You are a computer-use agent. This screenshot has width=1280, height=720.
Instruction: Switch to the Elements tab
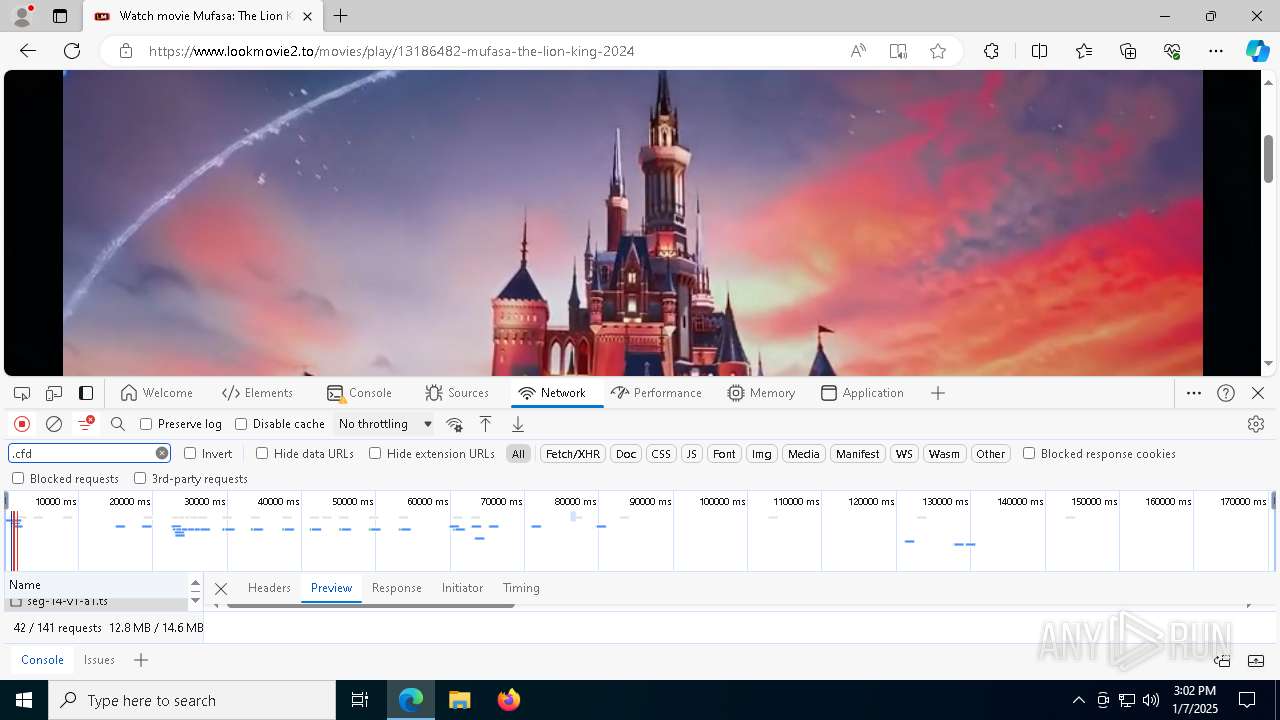pyautogui.click(x=258, y=393)
